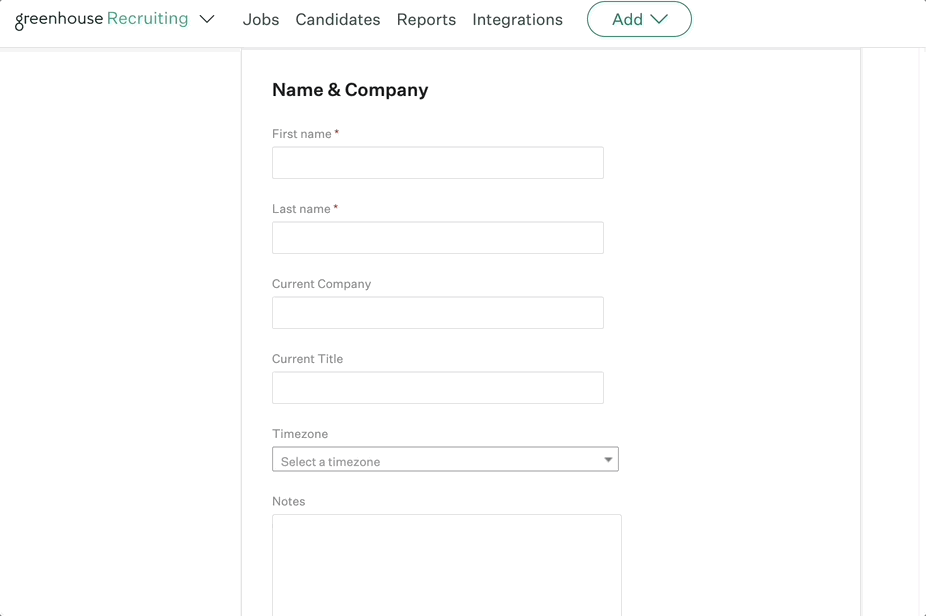Screen dimensions: 926x616
Task: Go to the Candidates page
Action: pyautogui.click(x=337, y=19)
